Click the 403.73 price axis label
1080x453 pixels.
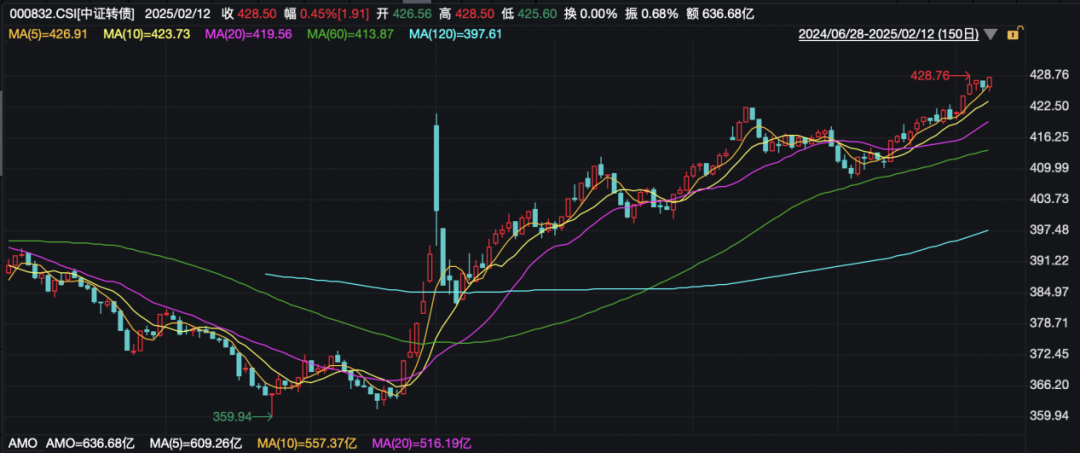click(1050, 199)
